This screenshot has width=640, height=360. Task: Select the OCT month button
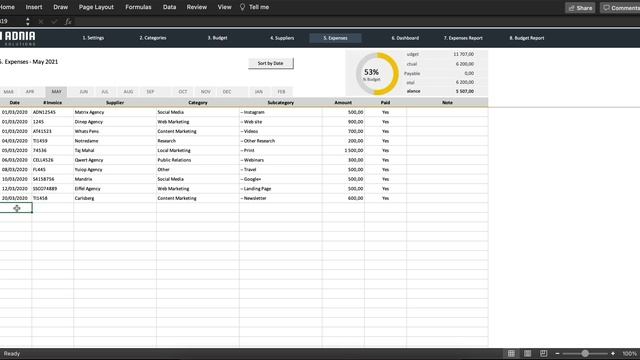(x=182, y=92)
